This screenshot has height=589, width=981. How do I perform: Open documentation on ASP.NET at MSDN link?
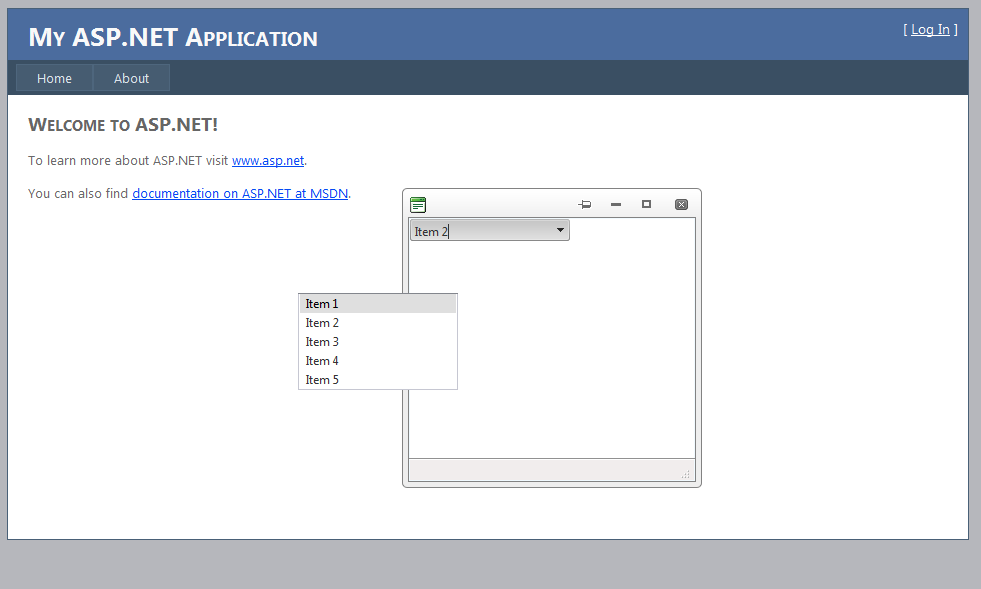click(240, 193)
